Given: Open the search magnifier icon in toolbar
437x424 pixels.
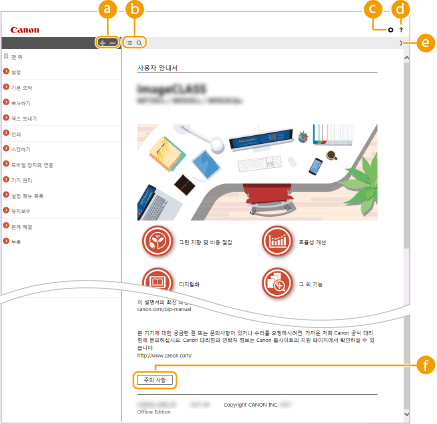Looking at the screenshot, I should (139, 43).
